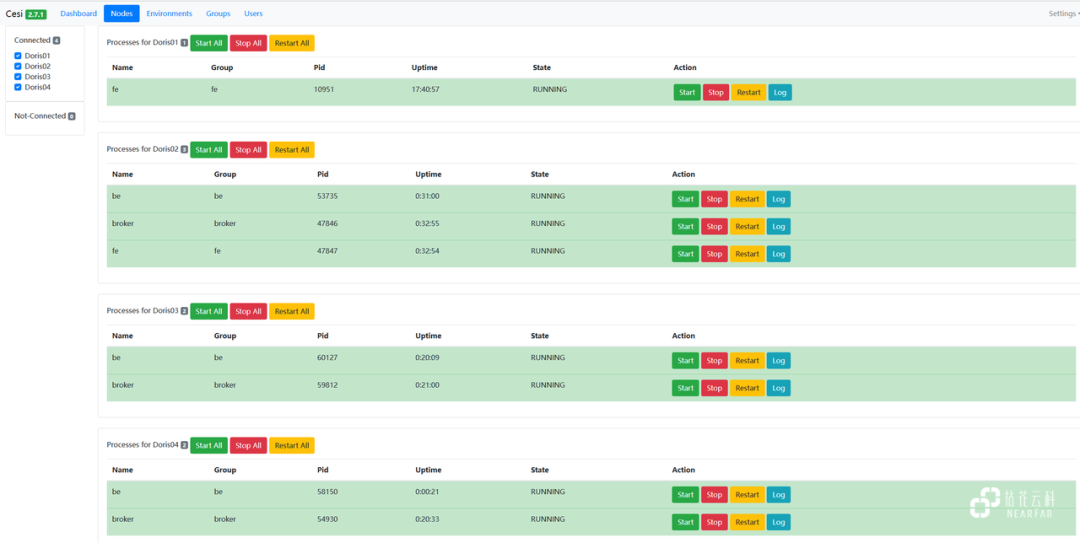Click uptime value 17:40:57
Image resolution: width=1080 pixels, height=543 pixels.
click(x=426, y=90)
